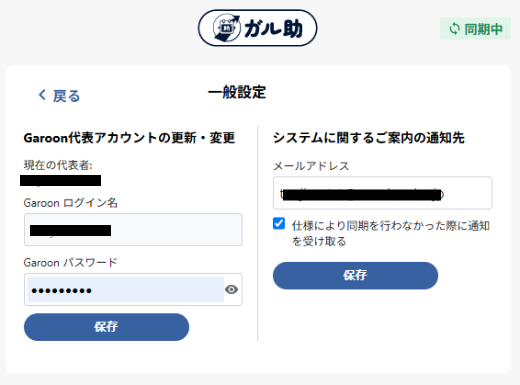This screenshot has width=520, height=385.
Task: Click the ガル助 logo text
Action: click(x=273, y=29)
